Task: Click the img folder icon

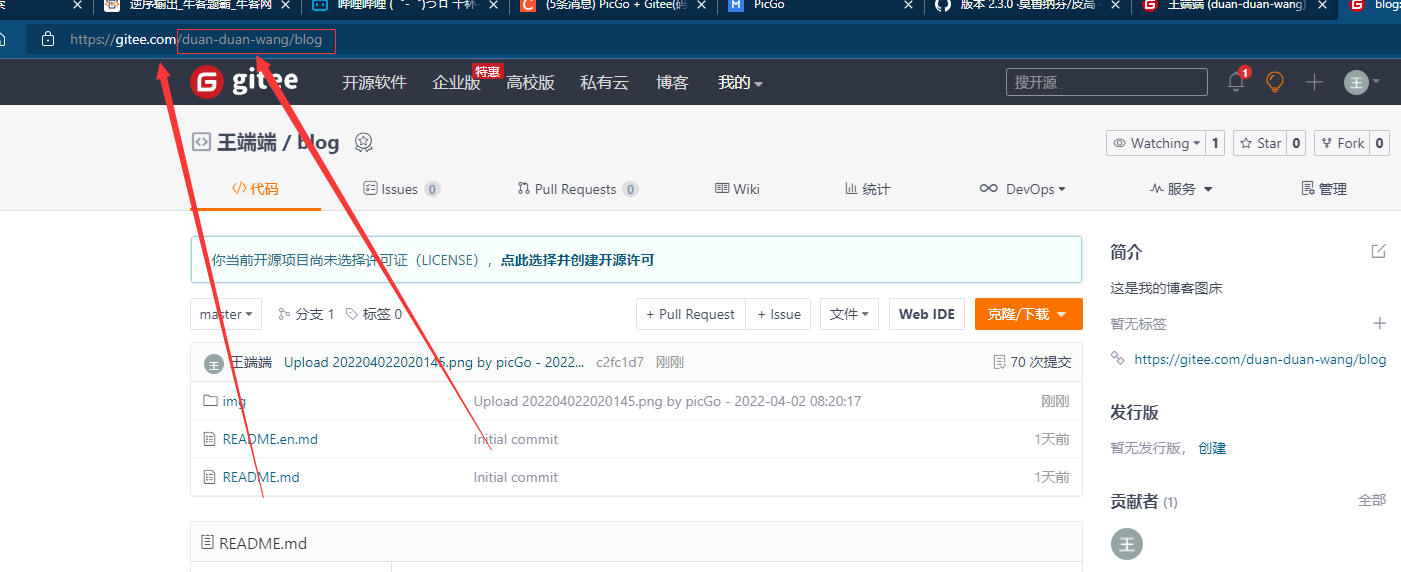Action: (x=210, y=401)
